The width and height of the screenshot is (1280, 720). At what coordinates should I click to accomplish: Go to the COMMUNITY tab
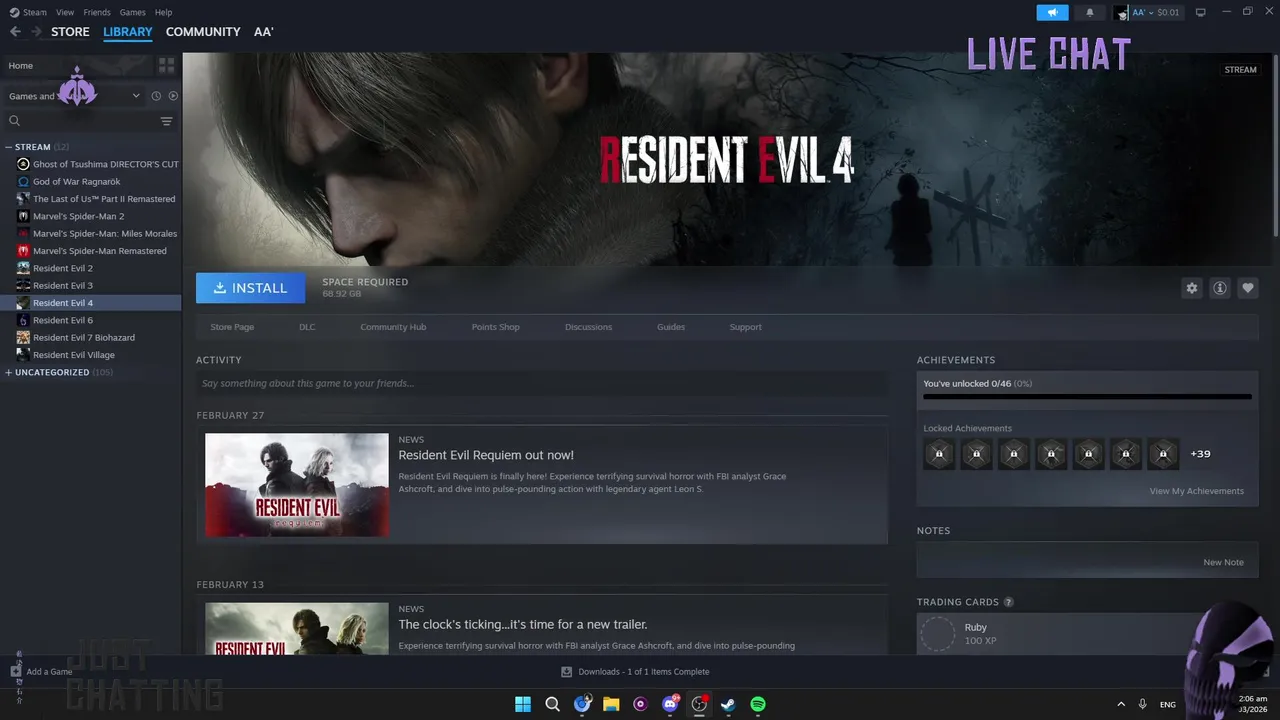[x=203, y=32]
